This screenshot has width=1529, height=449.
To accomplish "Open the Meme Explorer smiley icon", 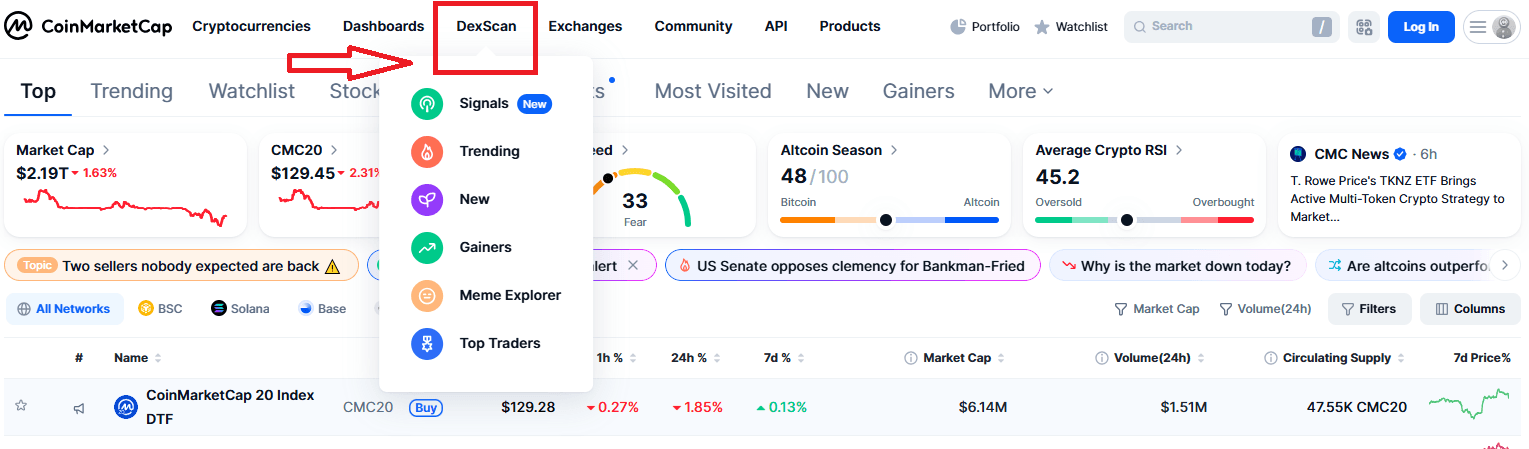I will tap(427, 296).
